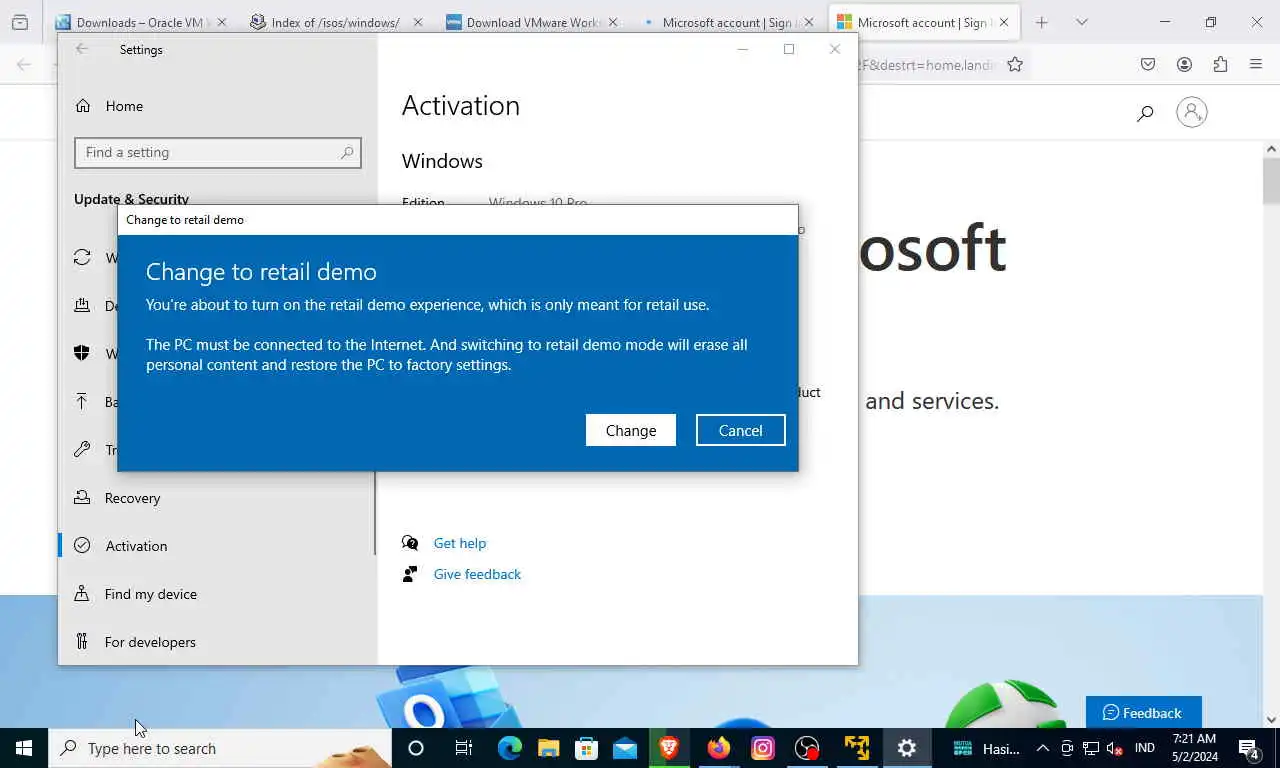Click magnifier icon in Find a setting

tap(347, 152)
